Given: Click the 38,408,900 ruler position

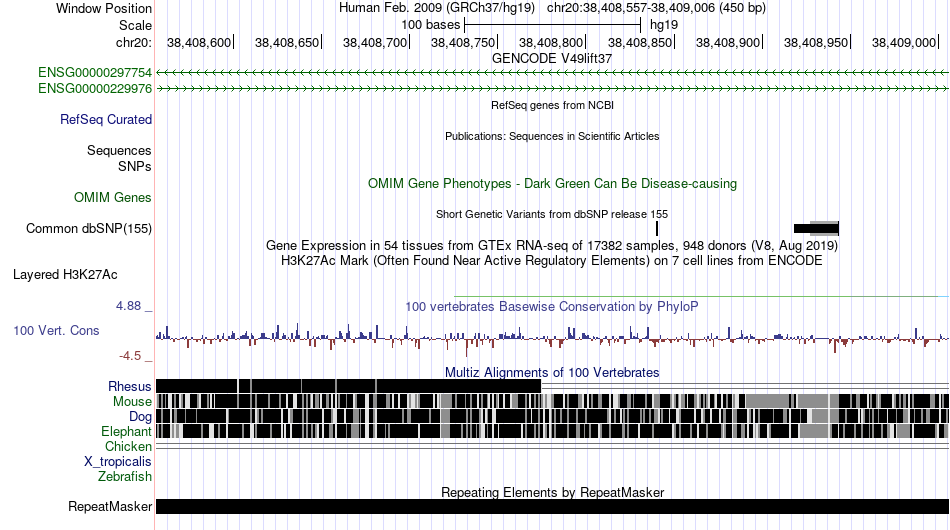Looking at the screenshot, I should [x=728, y=42].
